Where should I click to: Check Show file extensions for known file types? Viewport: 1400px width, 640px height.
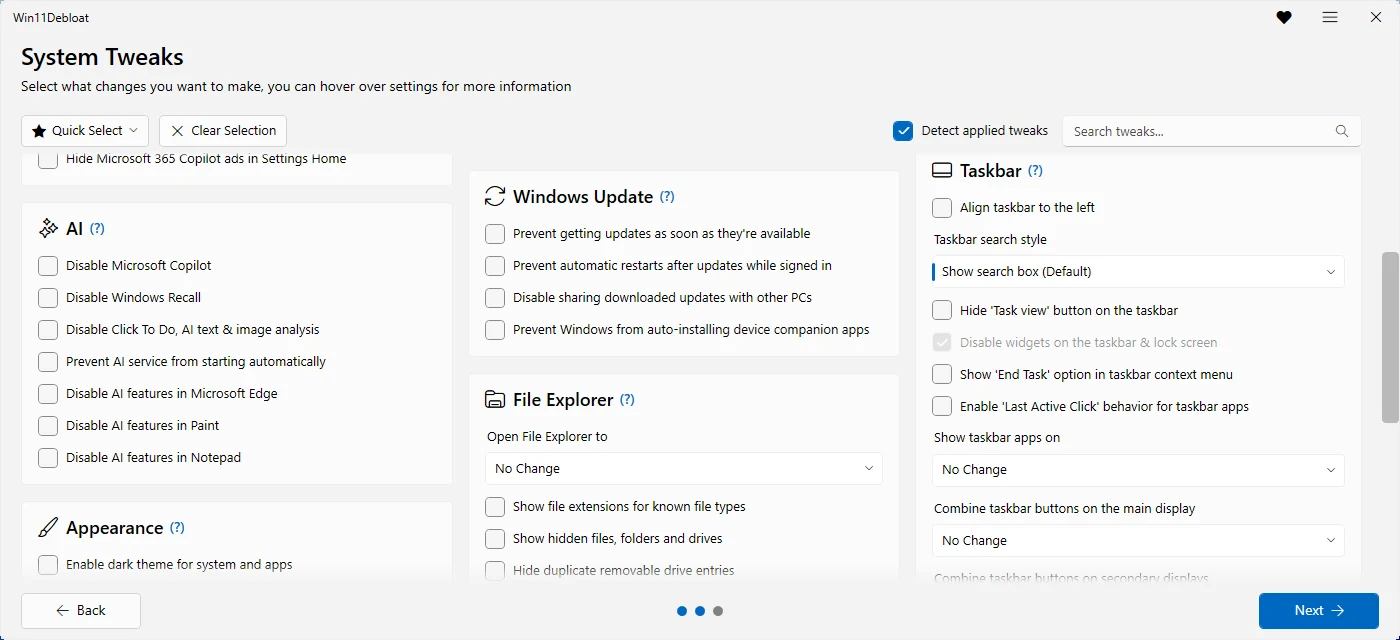495,506
